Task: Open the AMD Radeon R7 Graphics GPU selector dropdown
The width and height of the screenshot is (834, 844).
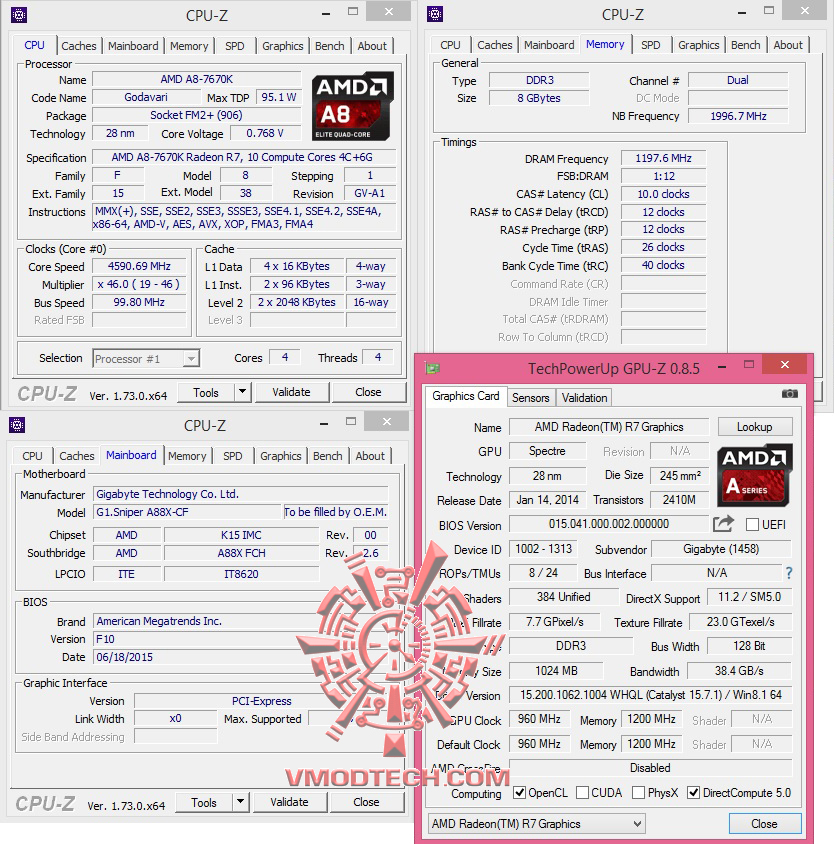Action: (537, 824)
